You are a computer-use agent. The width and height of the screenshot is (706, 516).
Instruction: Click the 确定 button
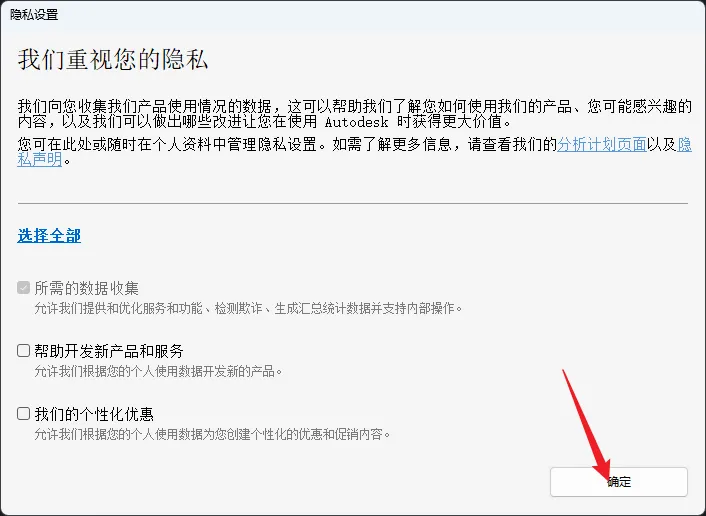[x=619, y=482]
